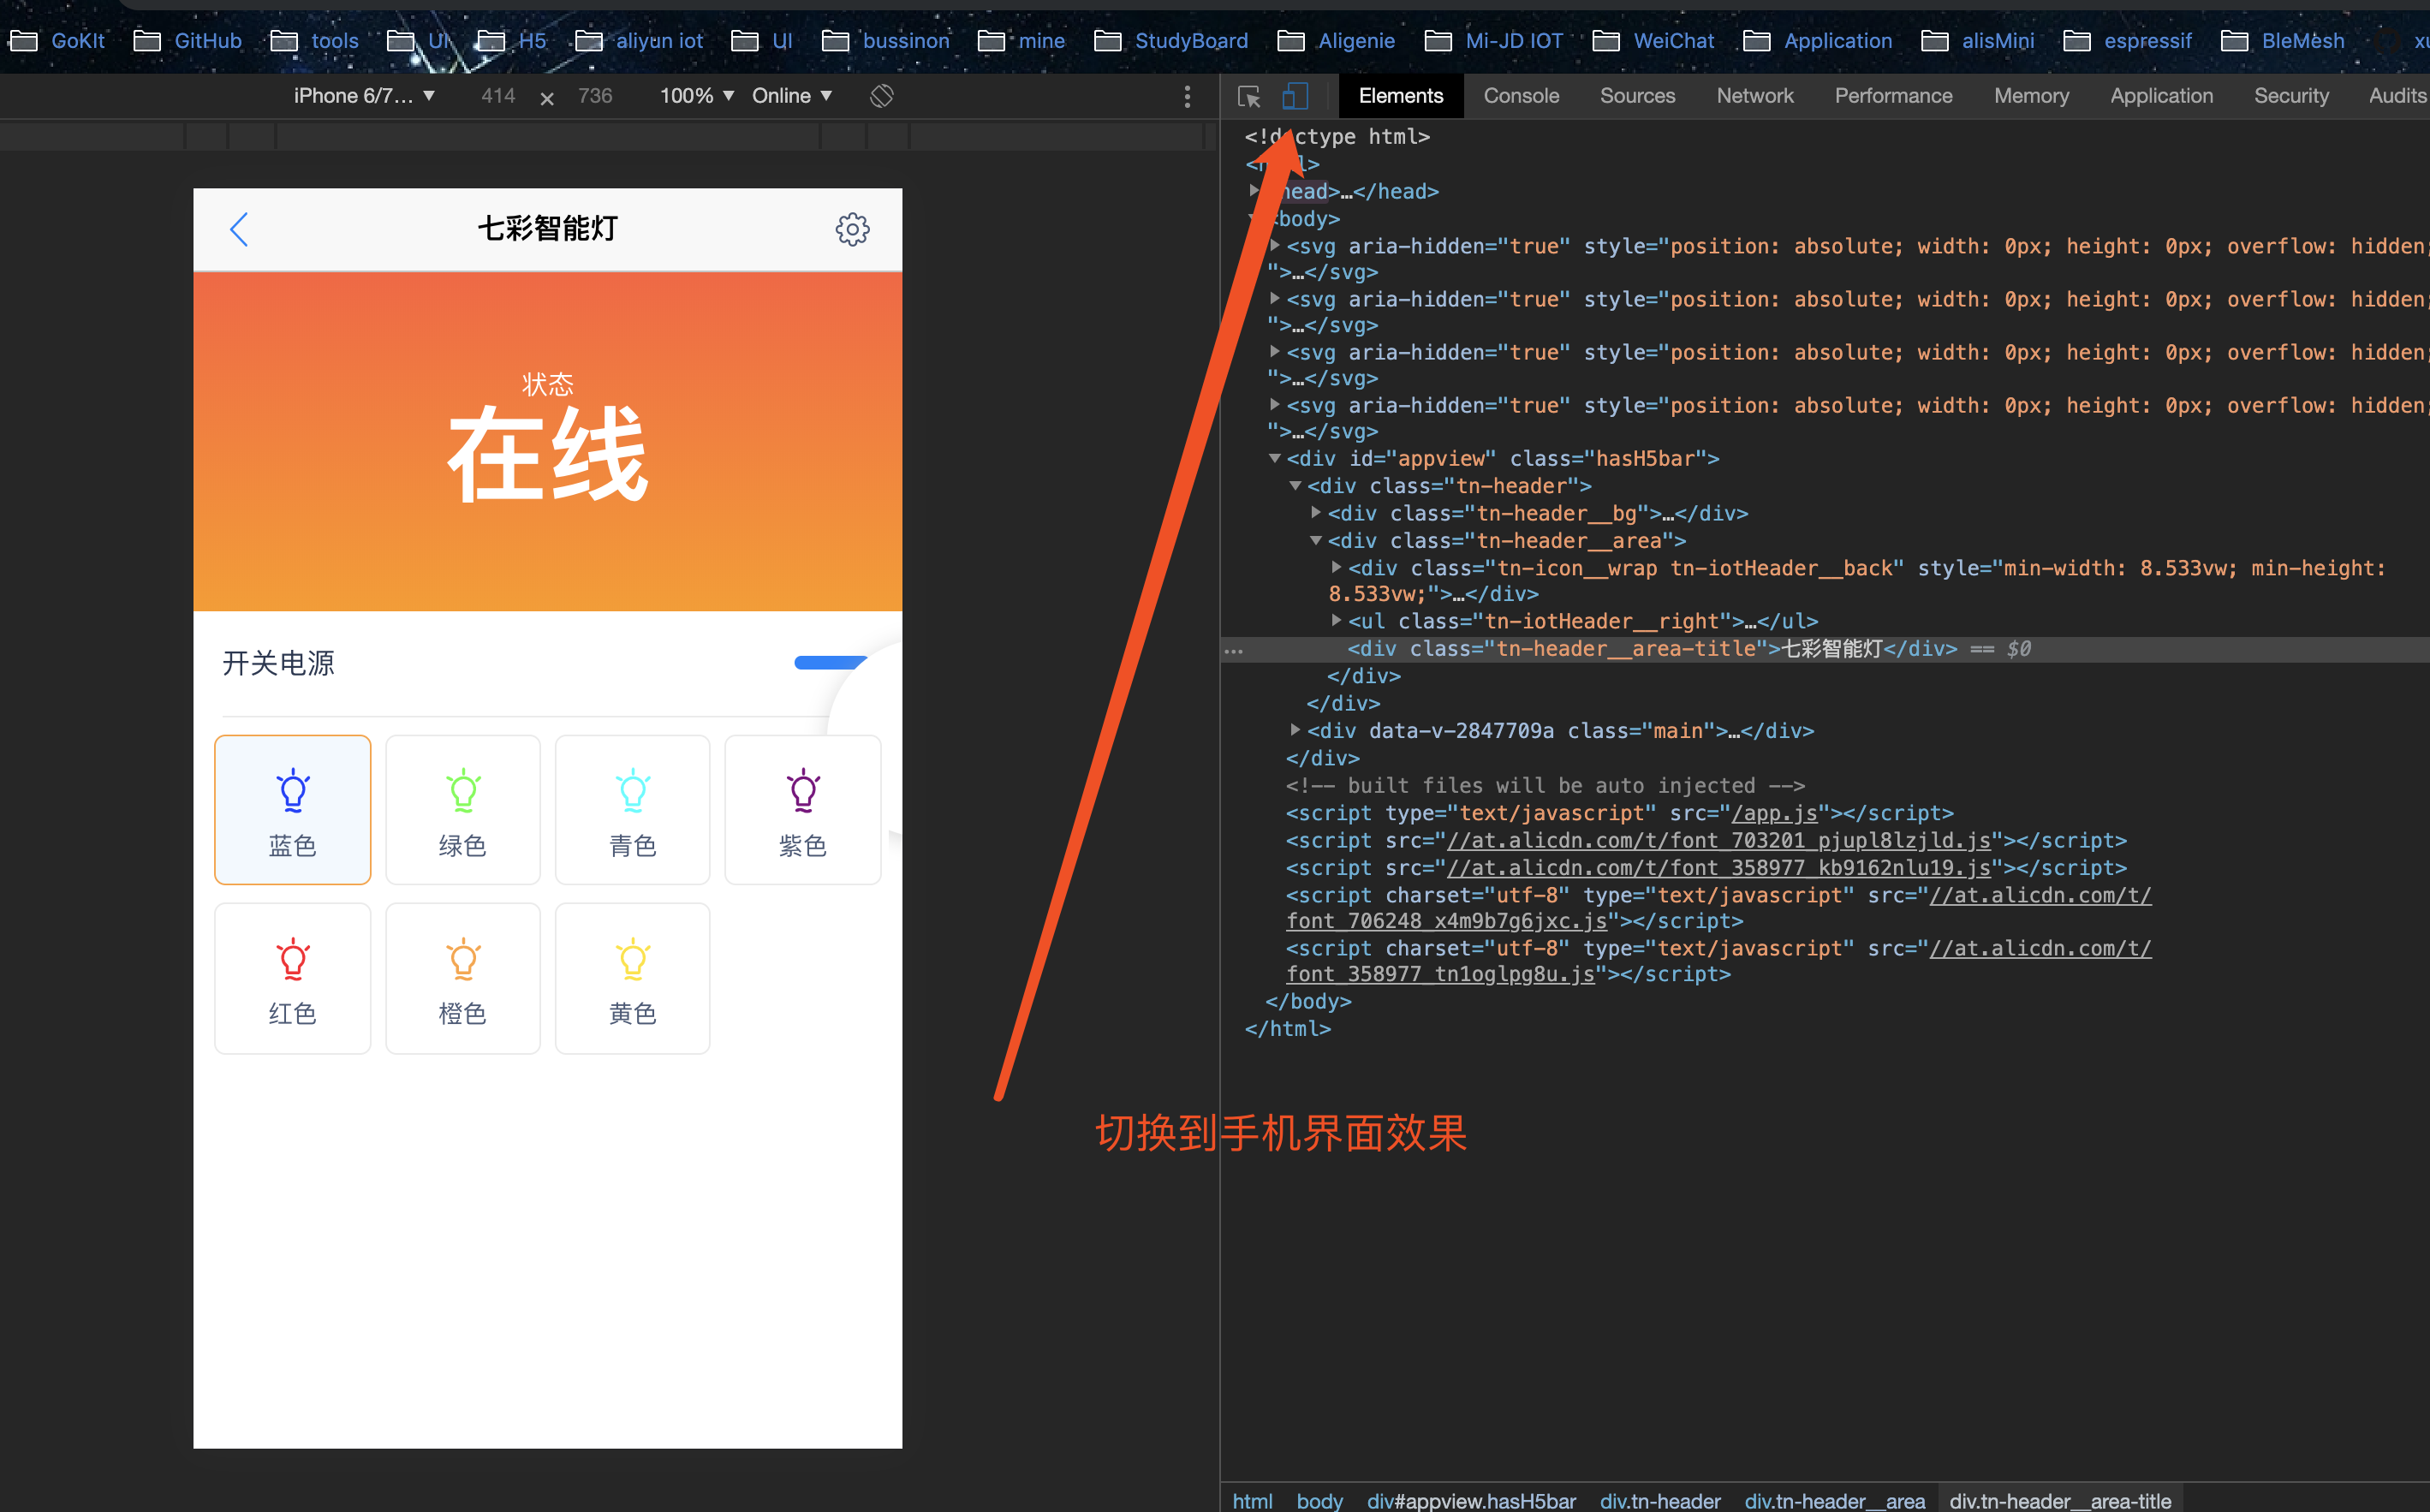Click the rotate screen icon
Image resolution: width=2430 pixels, height=1512 pixels.
coord(881,96)
